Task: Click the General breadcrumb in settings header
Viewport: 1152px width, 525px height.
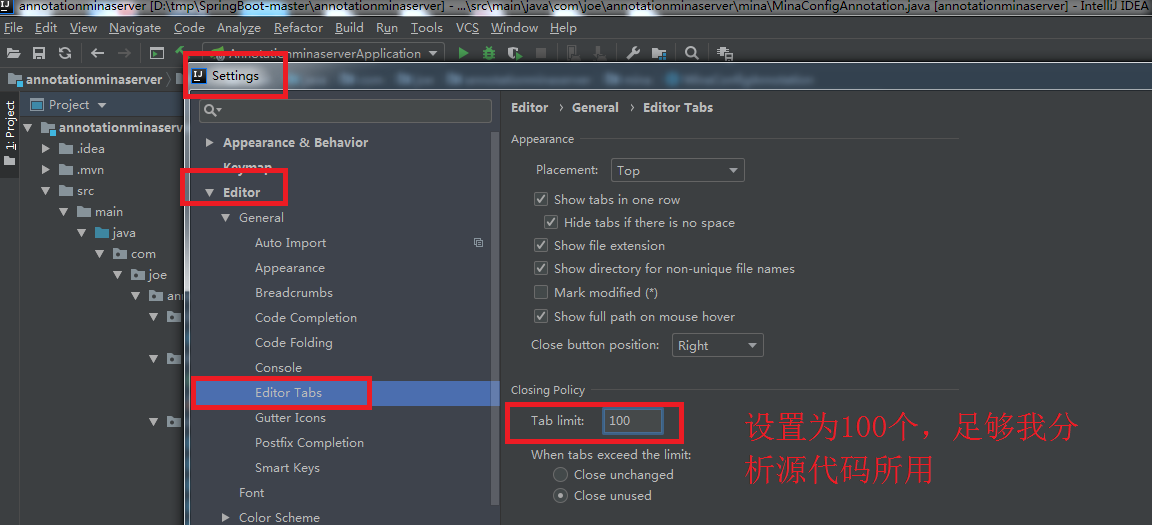Action: pos(595,107)
